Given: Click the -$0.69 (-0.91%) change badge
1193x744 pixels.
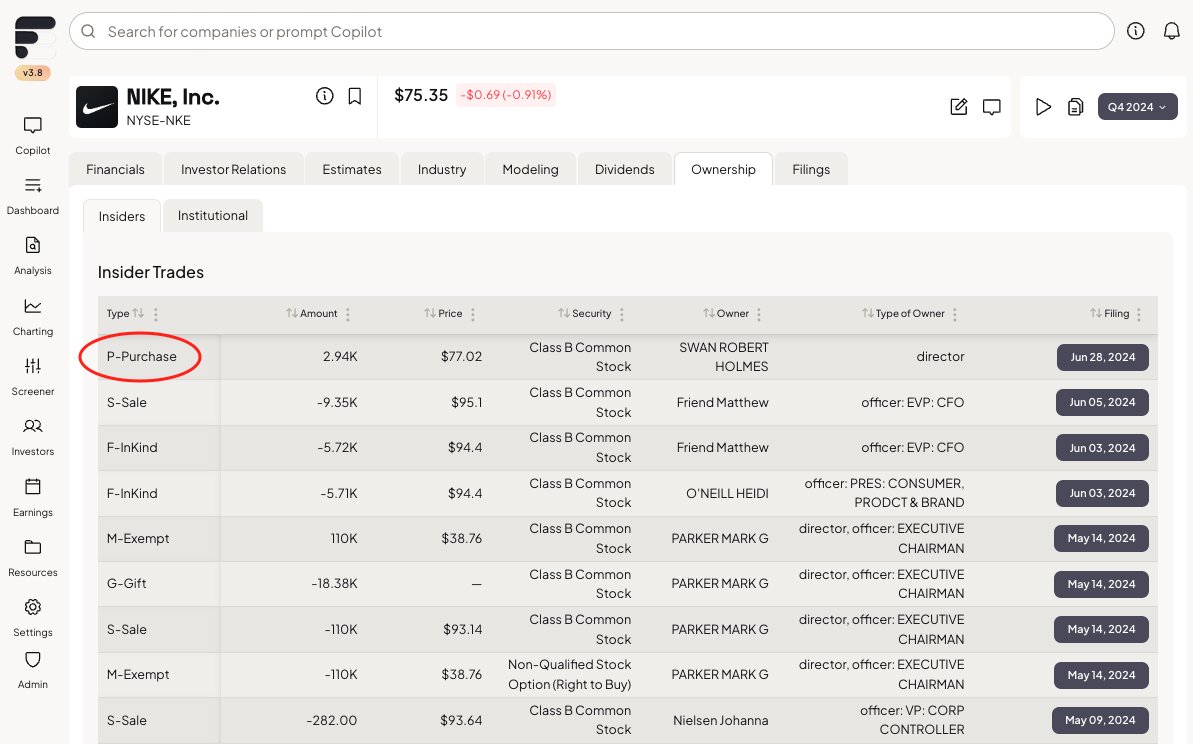Looking at the screenshot, I should click(x=506, y=95).
